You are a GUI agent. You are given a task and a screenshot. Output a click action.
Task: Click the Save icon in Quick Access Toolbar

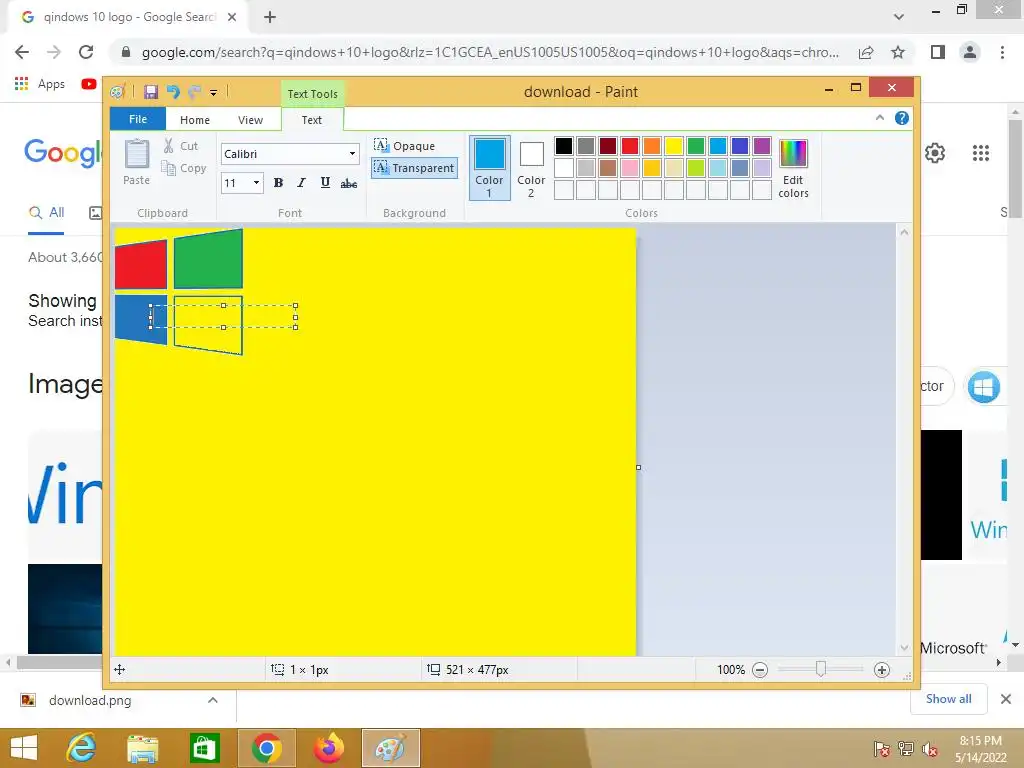point(151,92)
